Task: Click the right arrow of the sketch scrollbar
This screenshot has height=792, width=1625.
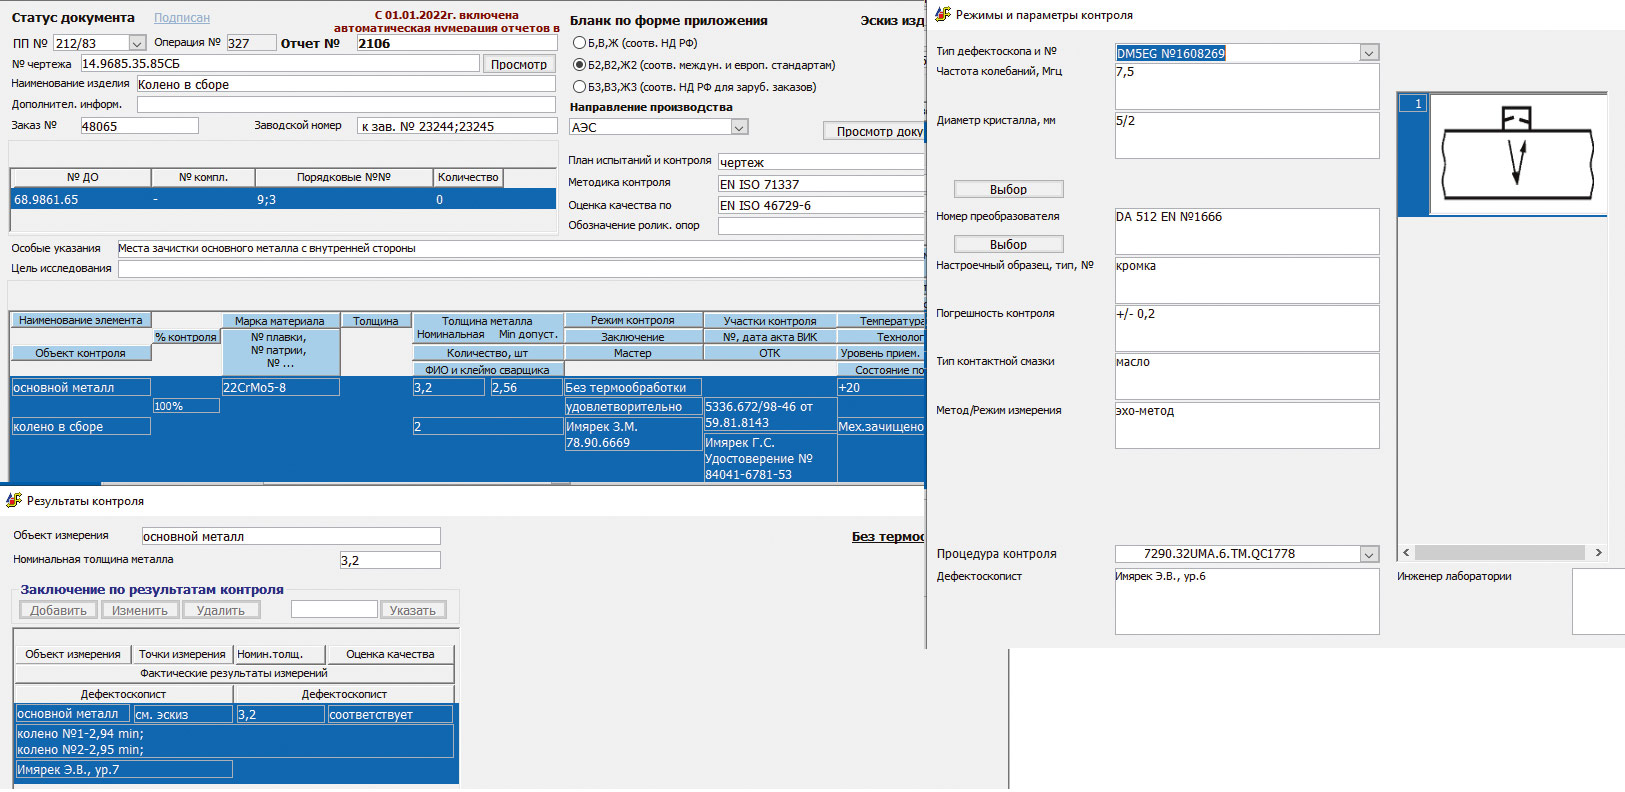Action: 1598,552
